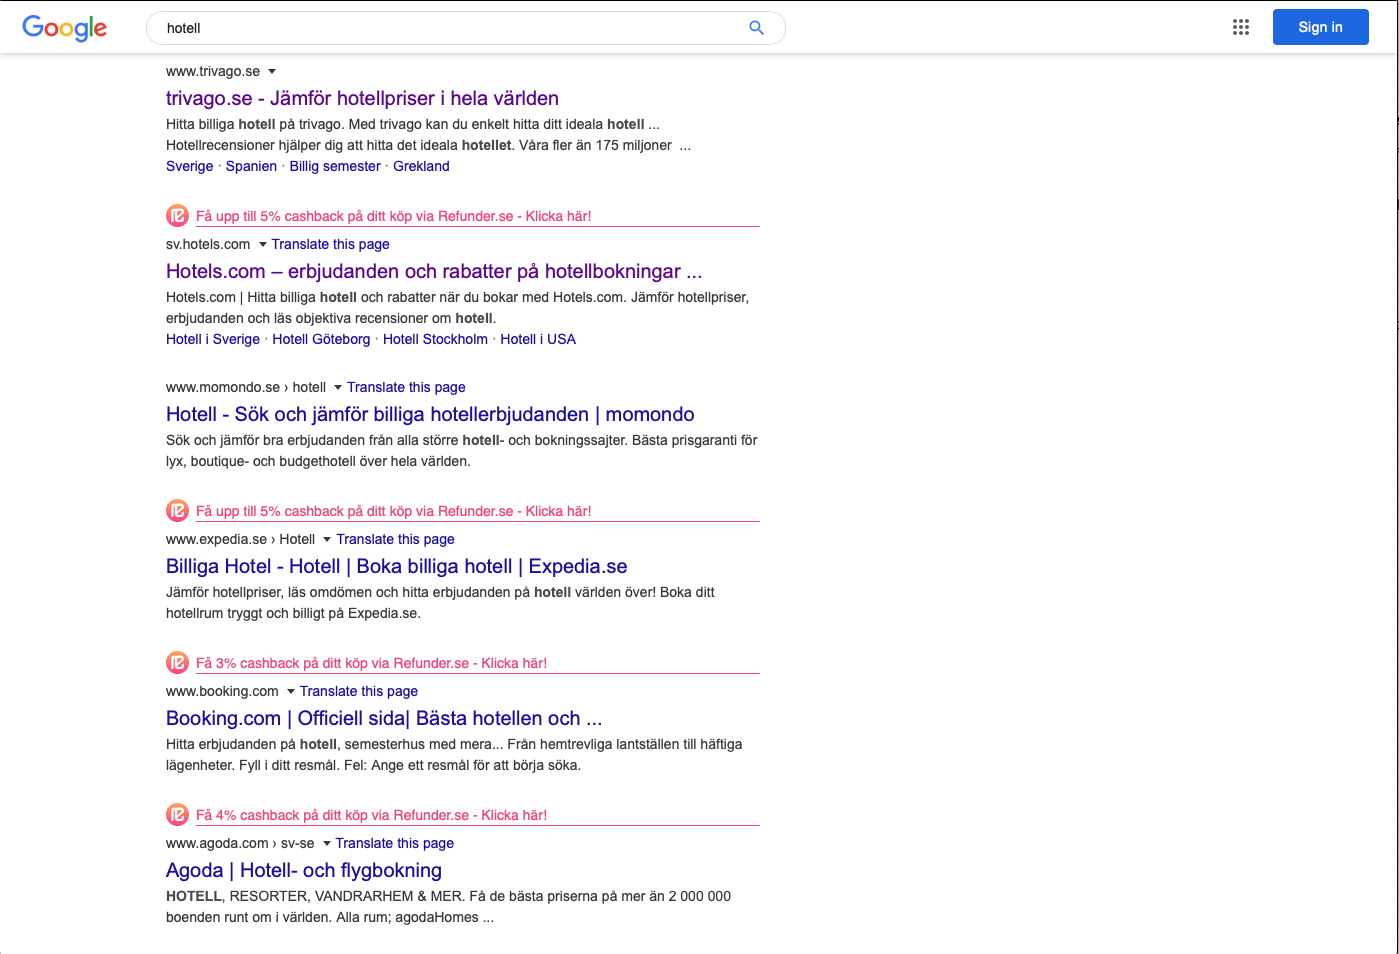Click Refunder icon above Hotels.com result
This screenshot has width=1399, height=954.
point(177,216)
